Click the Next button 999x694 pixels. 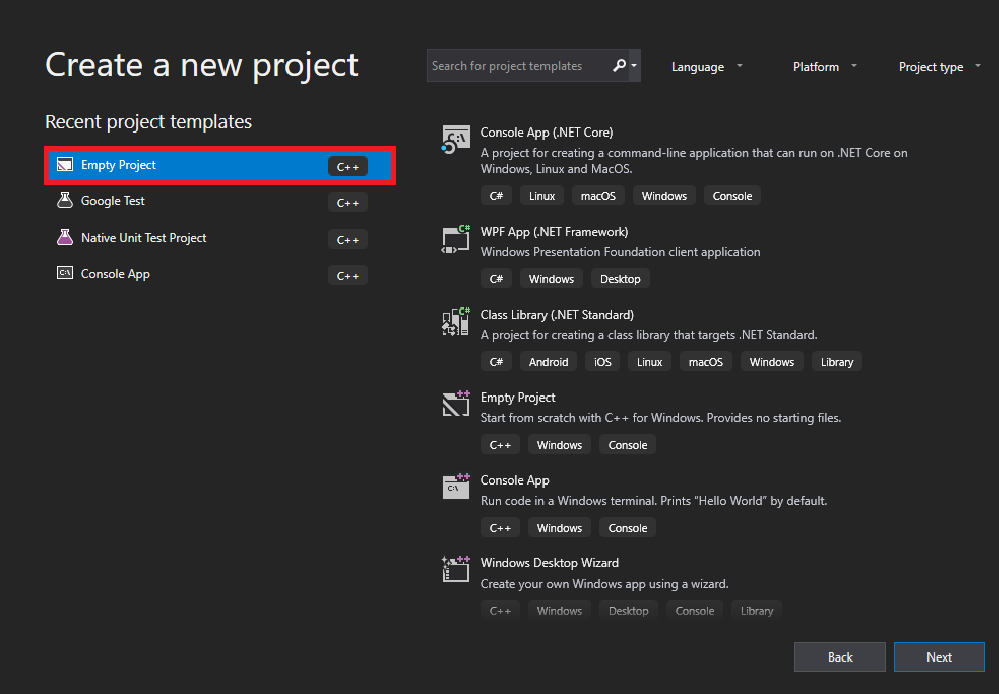pos(939,657)
